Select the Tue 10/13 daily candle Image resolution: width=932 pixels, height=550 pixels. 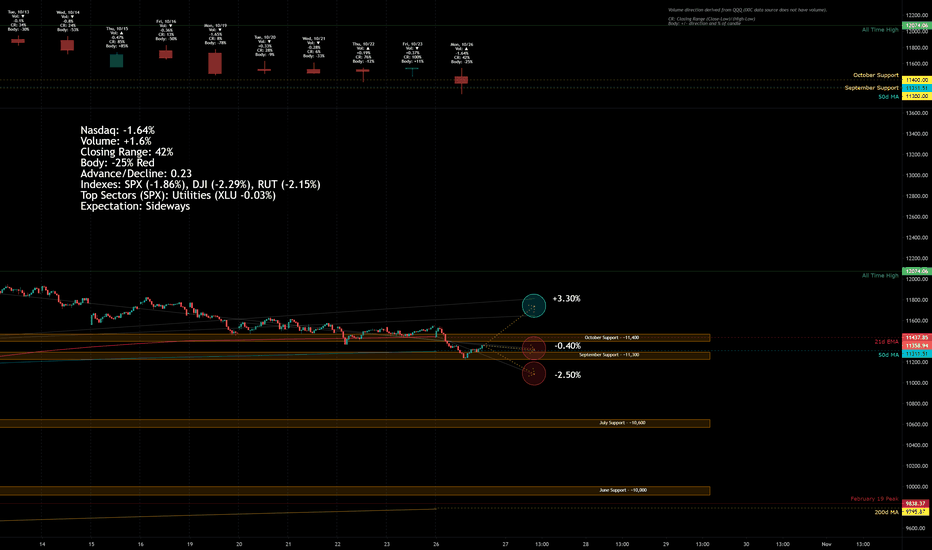point(18,40)
